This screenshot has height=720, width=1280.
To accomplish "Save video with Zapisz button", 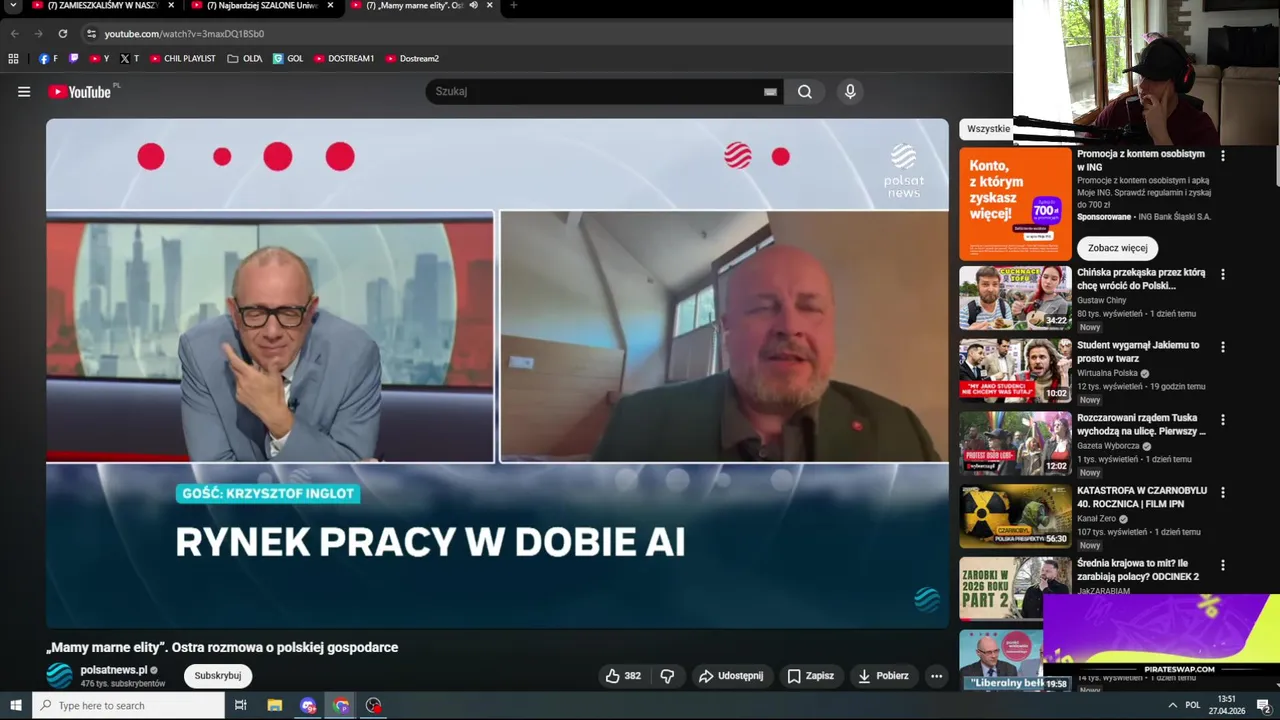I will [x=811, y=676].
